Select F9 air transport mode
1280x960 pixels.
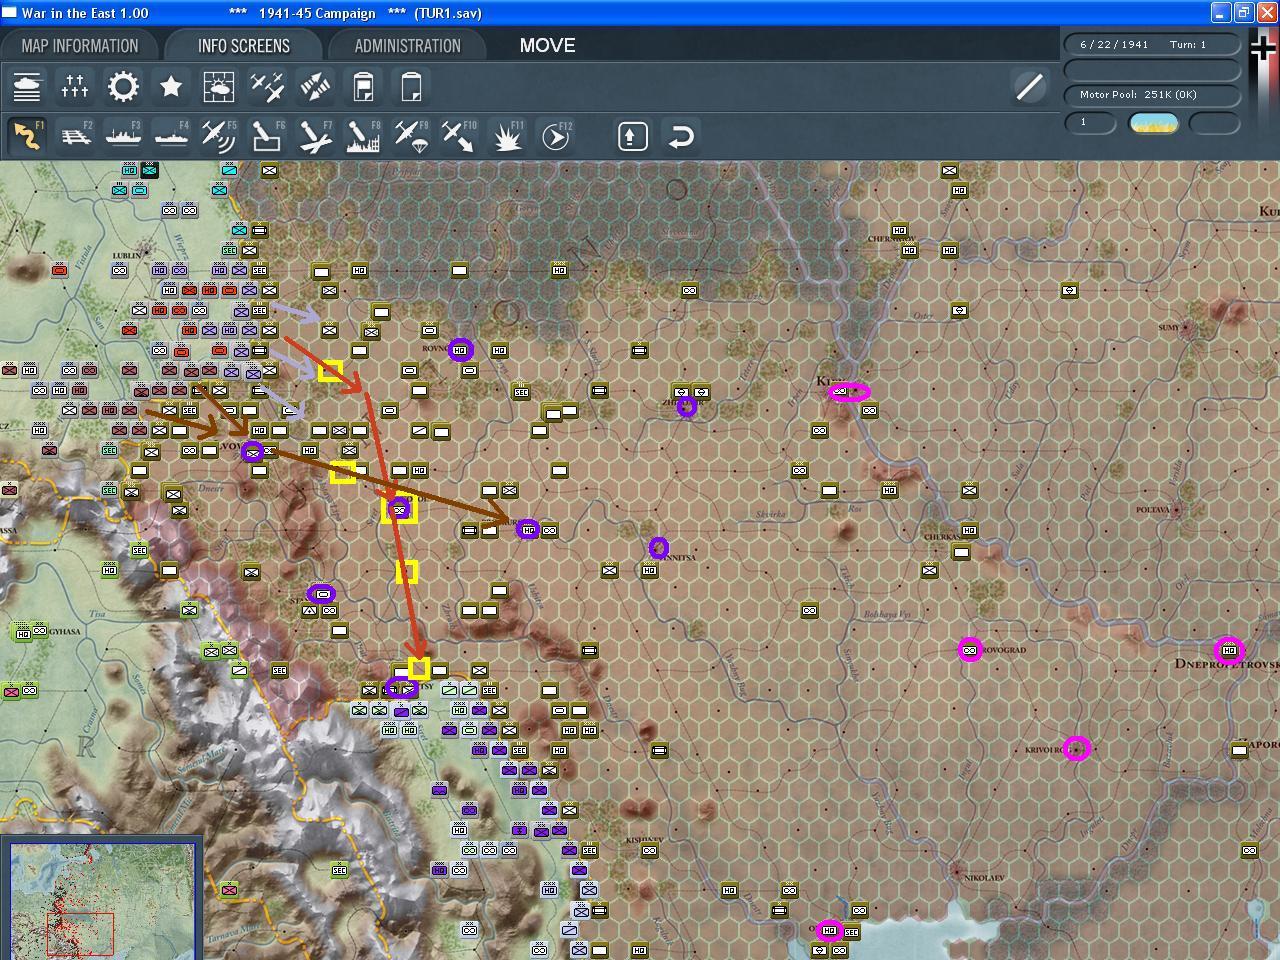coord(411,136)
